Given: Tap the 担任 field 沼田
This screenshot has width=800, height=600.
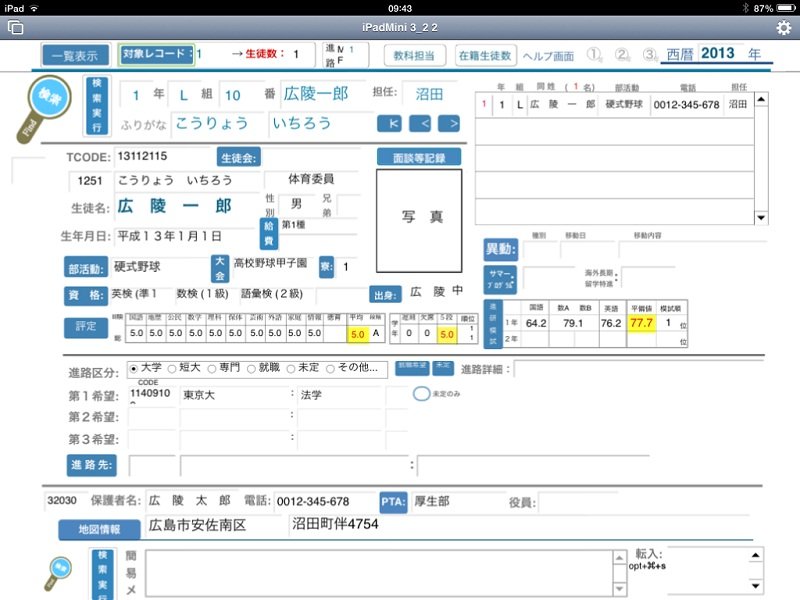Looking at the screenshot, I should tap(429, 94).
